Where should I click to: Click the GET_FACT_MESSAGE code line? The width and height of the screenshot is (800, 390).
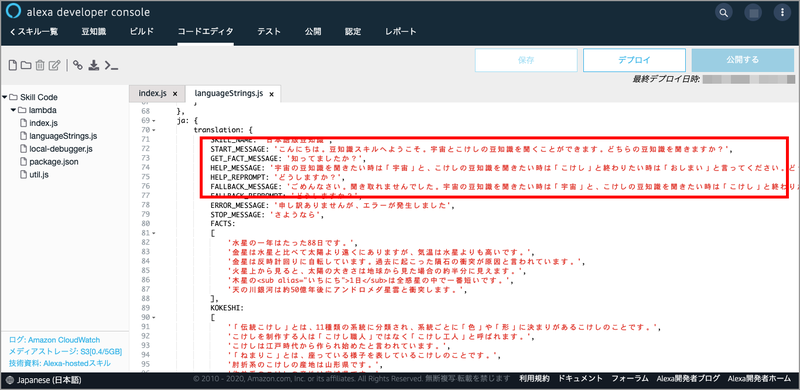click(288, 158)
